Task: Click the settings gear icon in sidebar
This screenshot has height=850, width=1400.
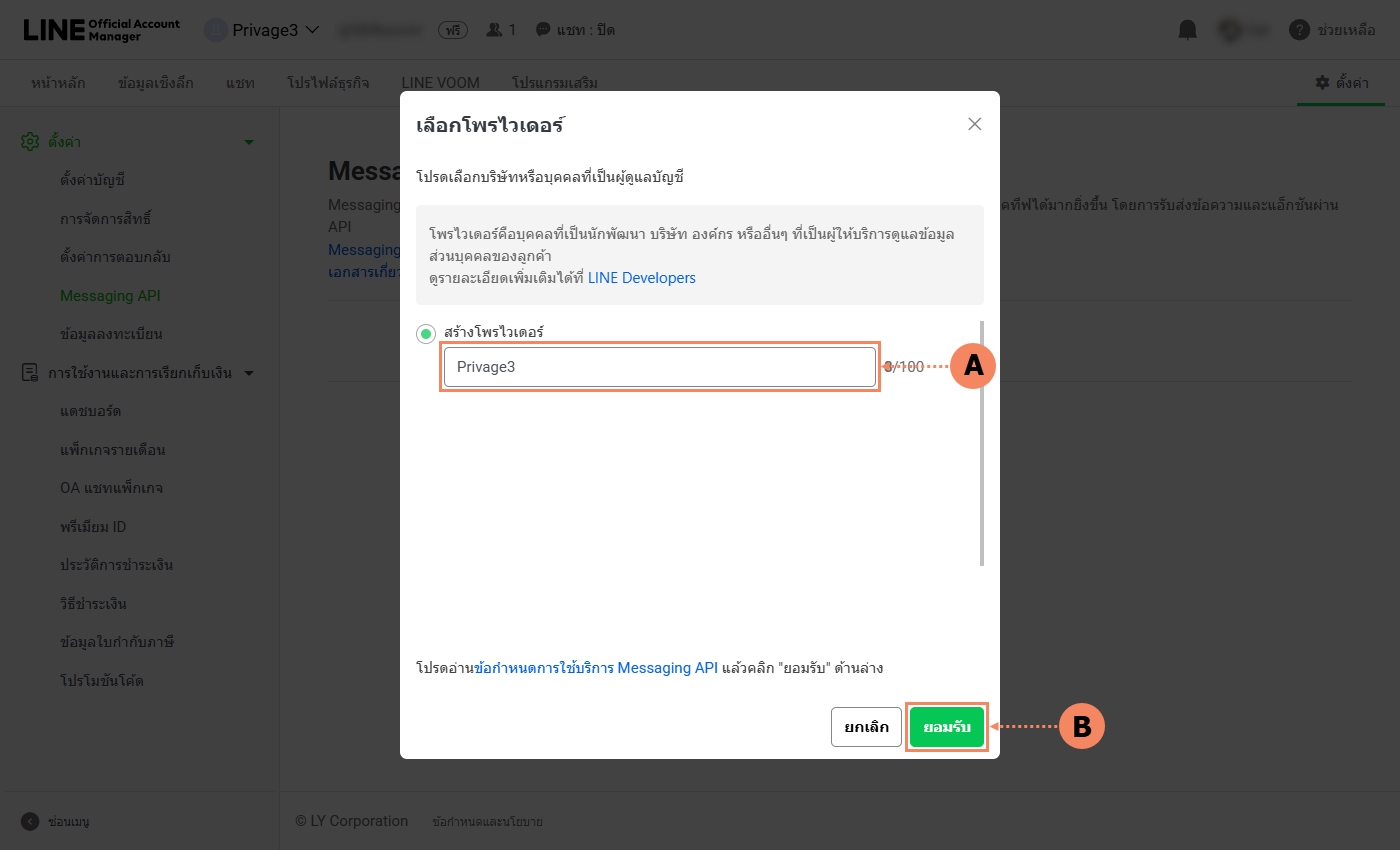Action: [31, 142]
